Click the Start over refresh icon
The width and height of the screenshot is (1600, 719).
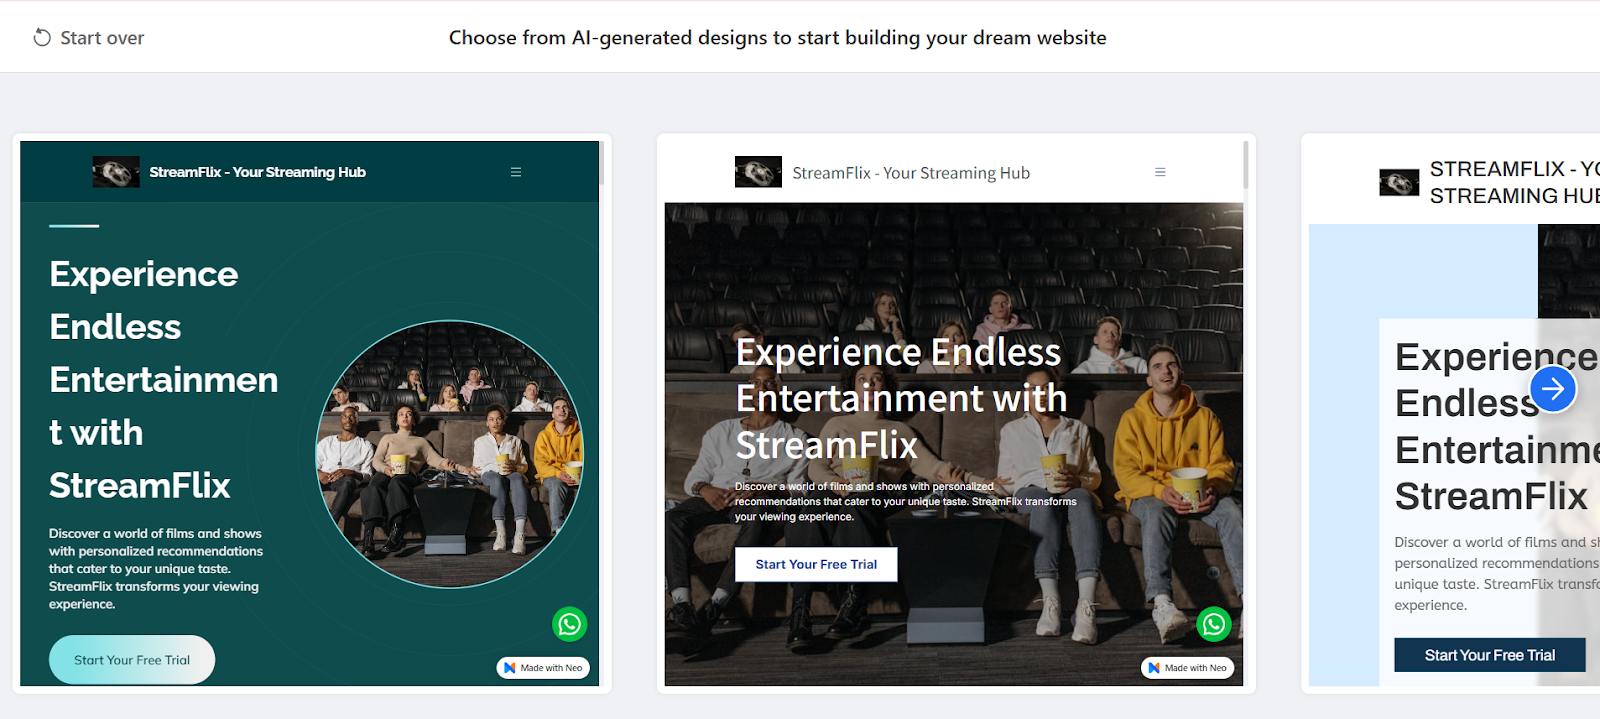coord(42,38)
